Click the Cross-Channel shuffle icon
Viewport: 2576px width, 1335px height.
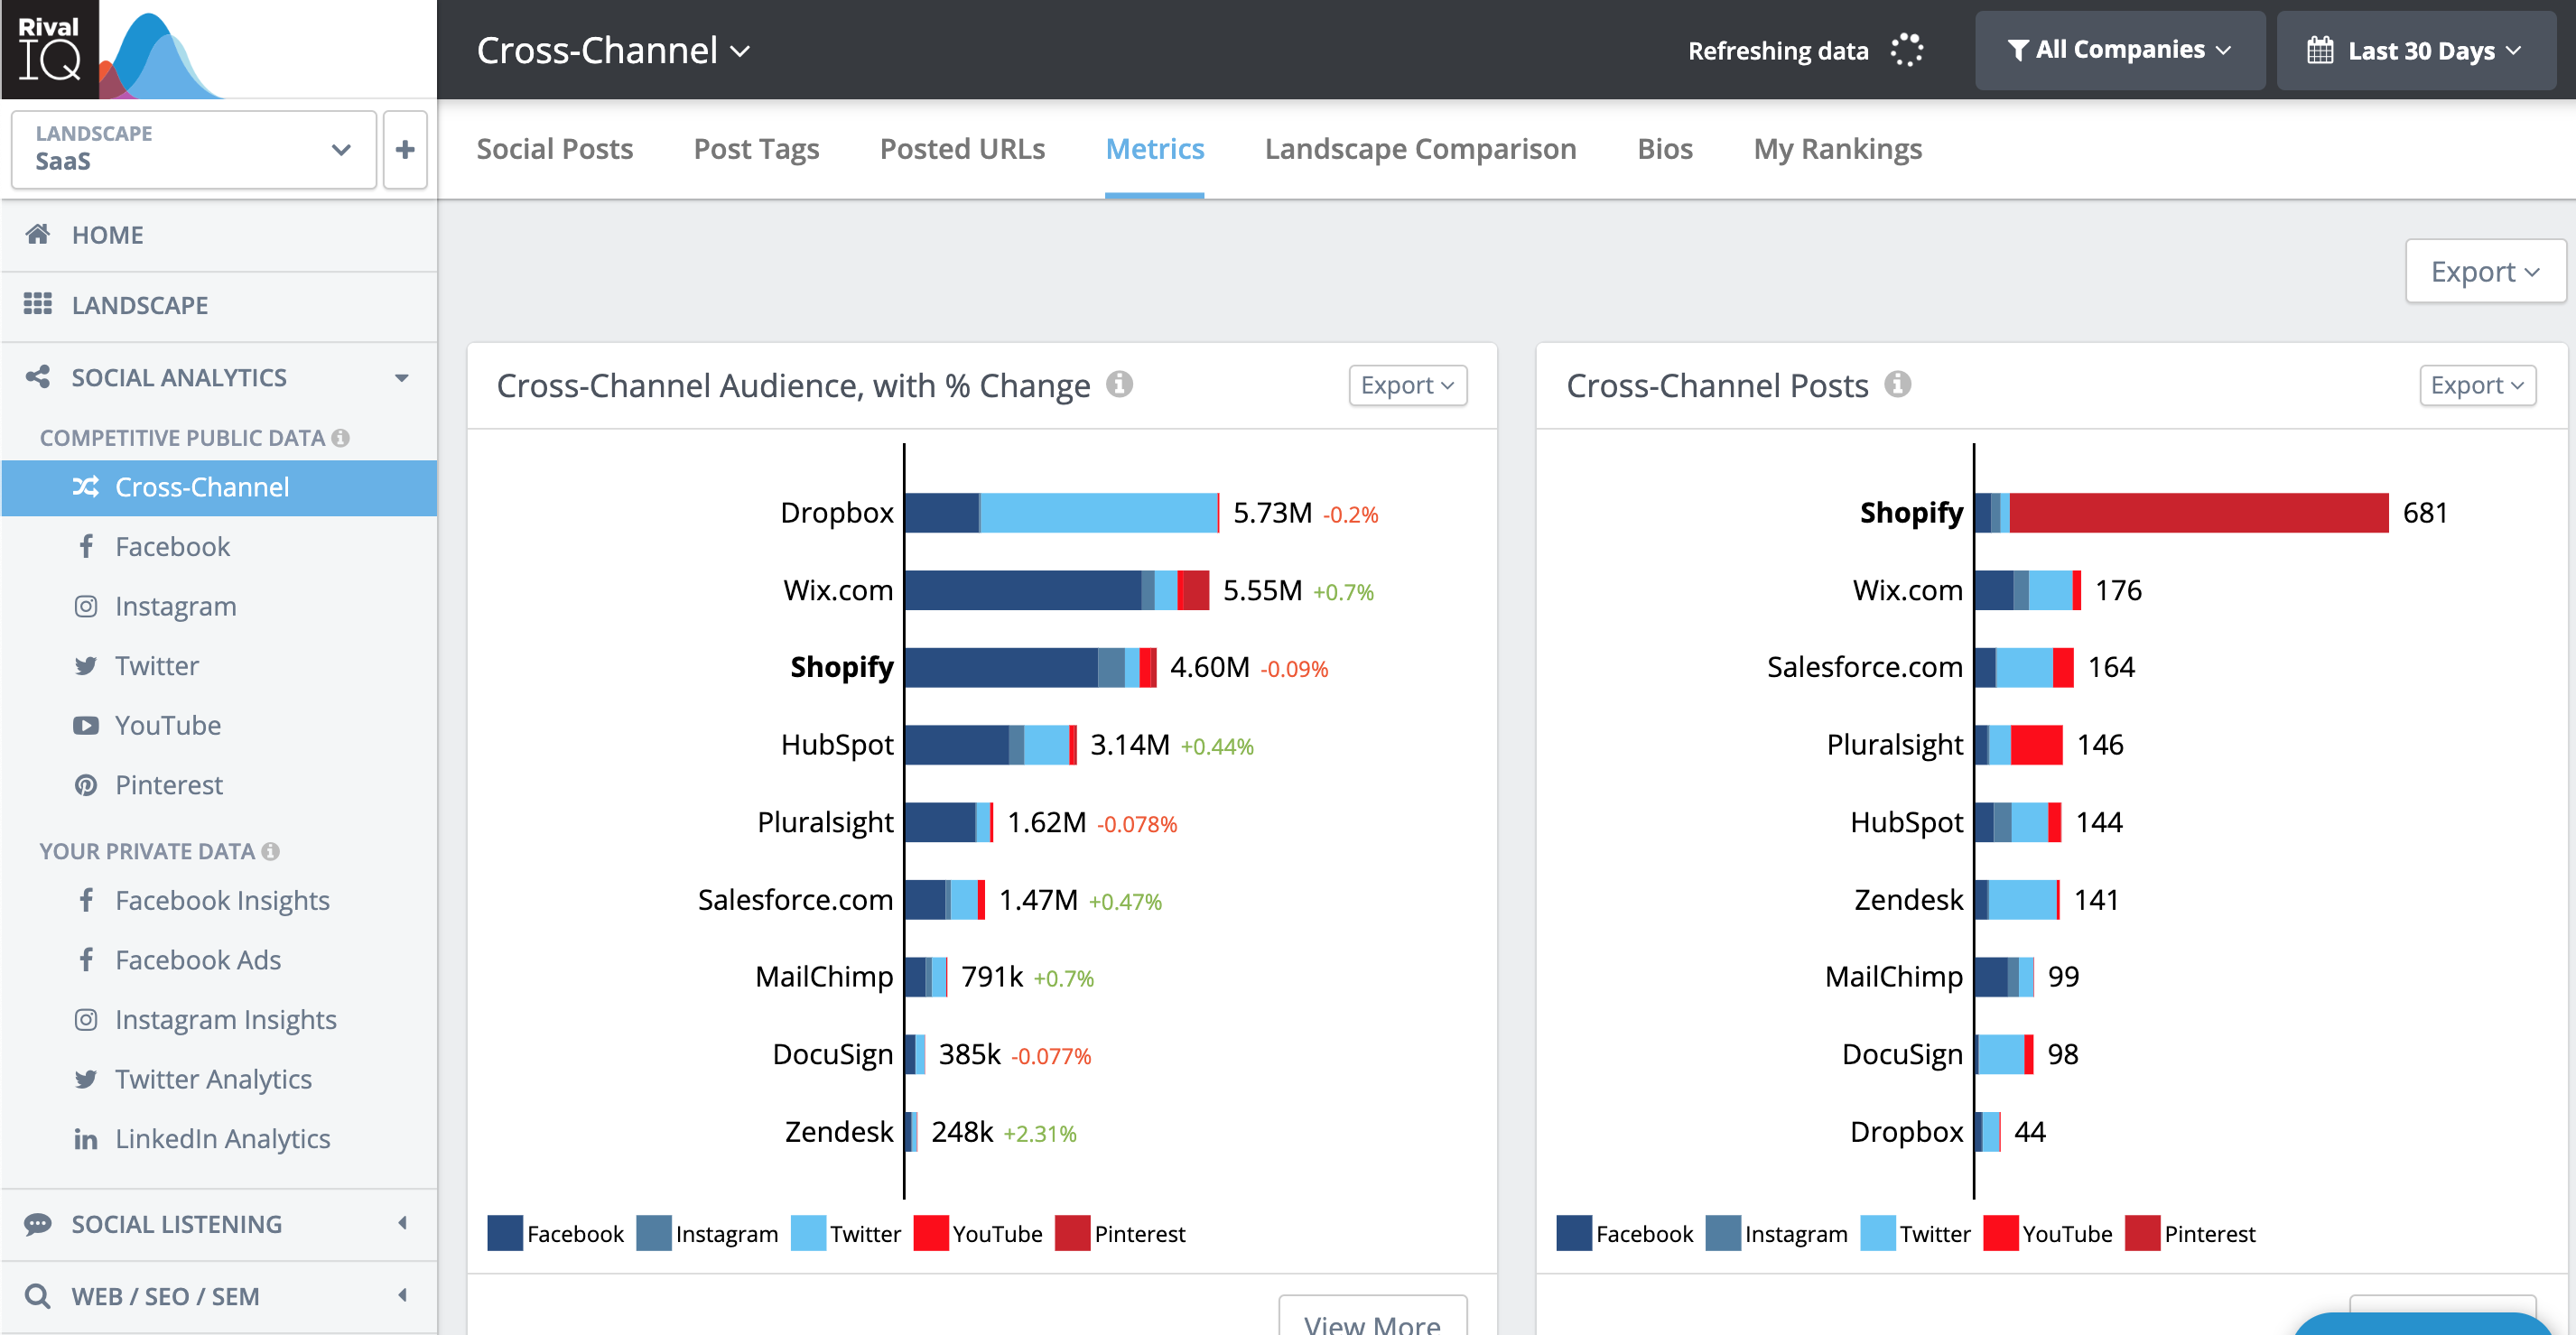[86, 487]
